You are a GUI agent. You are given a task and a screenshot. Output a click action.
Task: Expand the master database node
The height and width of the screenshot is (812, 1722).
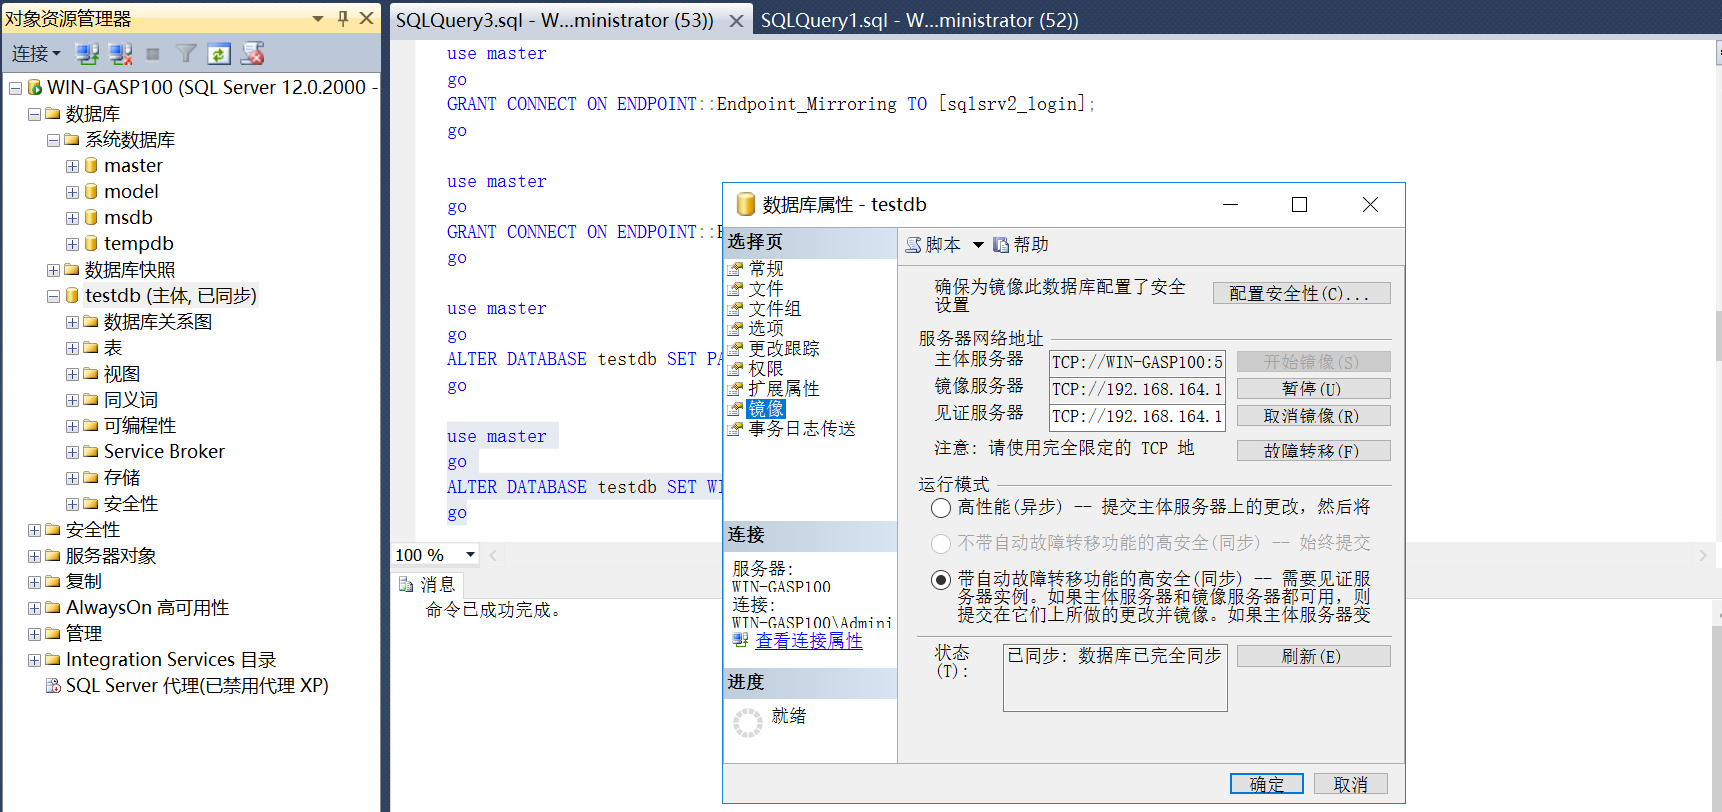coord(72,166)
